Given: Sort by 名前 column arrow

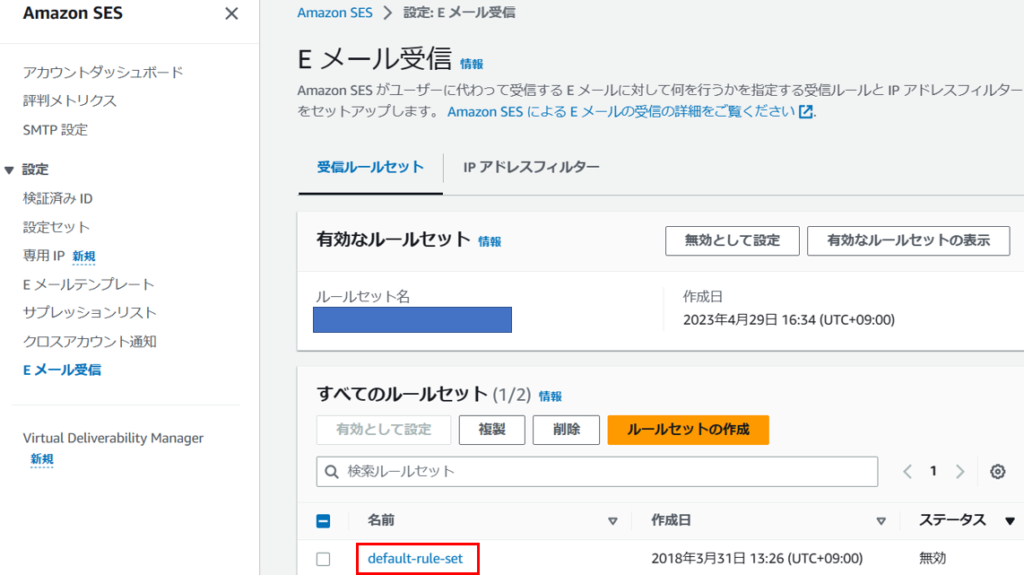Looking at the screenshot, I should (613, 521).
